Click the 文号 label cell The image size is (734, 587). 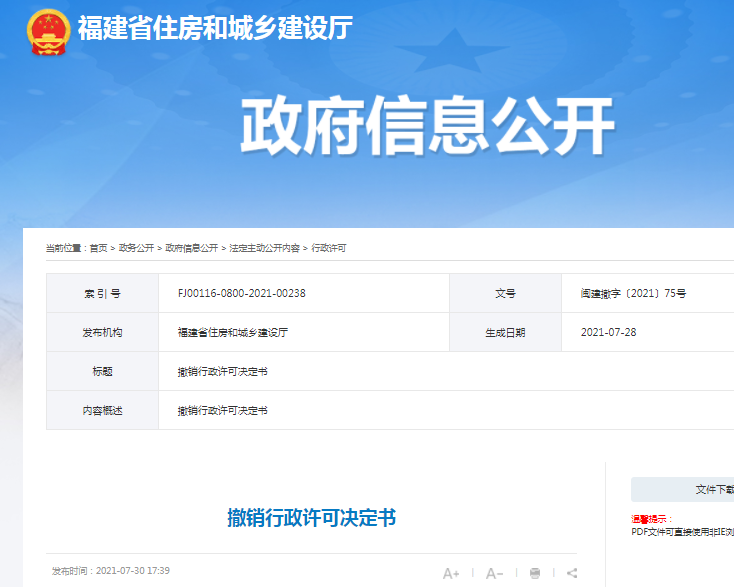coord(506,294)
